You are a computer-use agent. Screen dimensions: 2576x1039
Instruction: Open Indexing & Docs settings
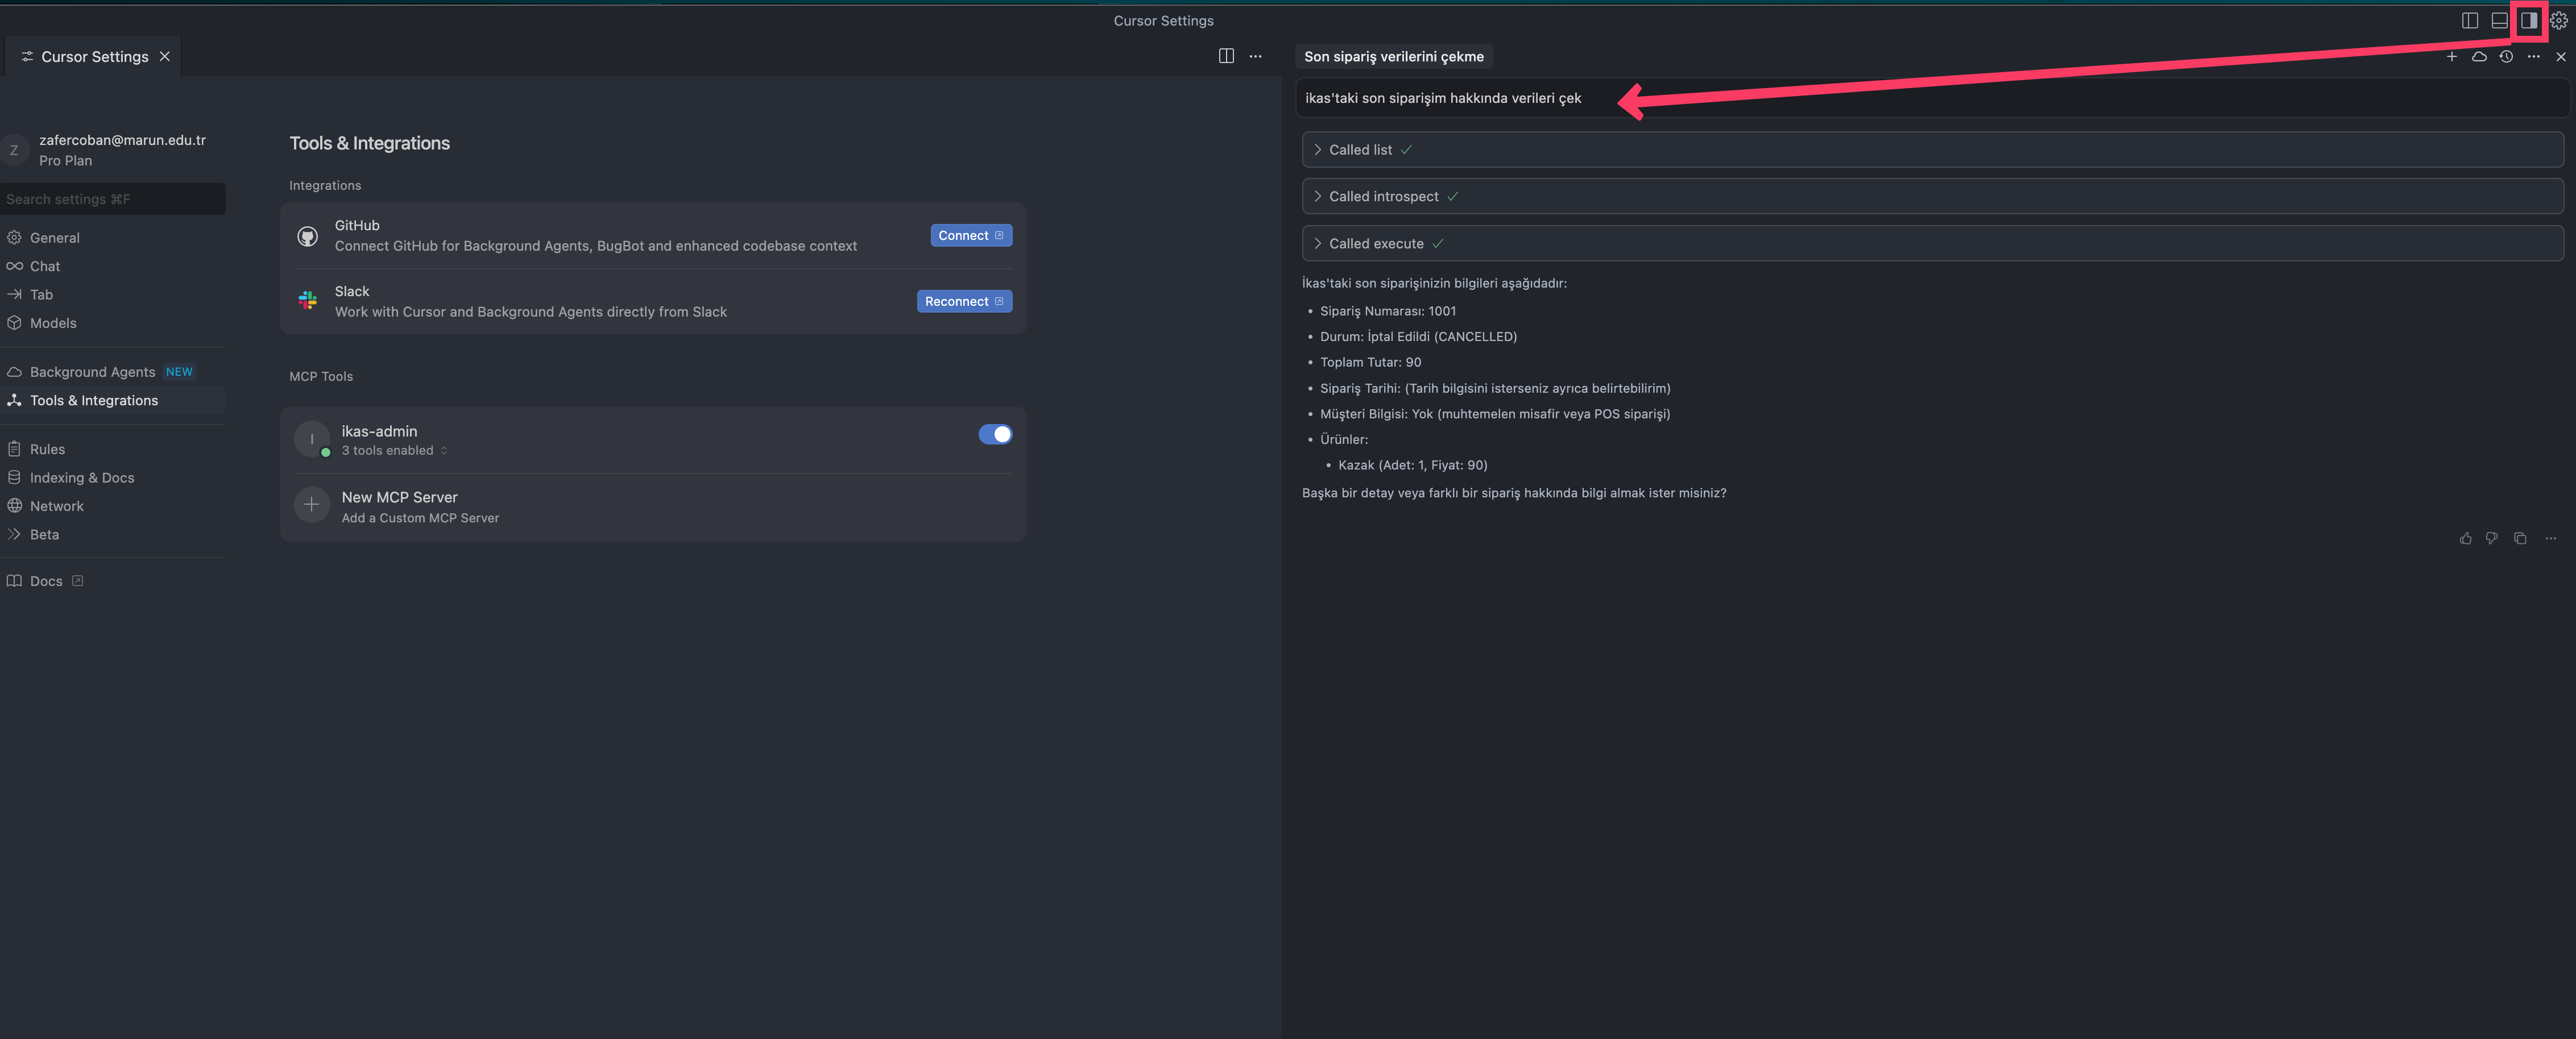(x=112, y=478)
